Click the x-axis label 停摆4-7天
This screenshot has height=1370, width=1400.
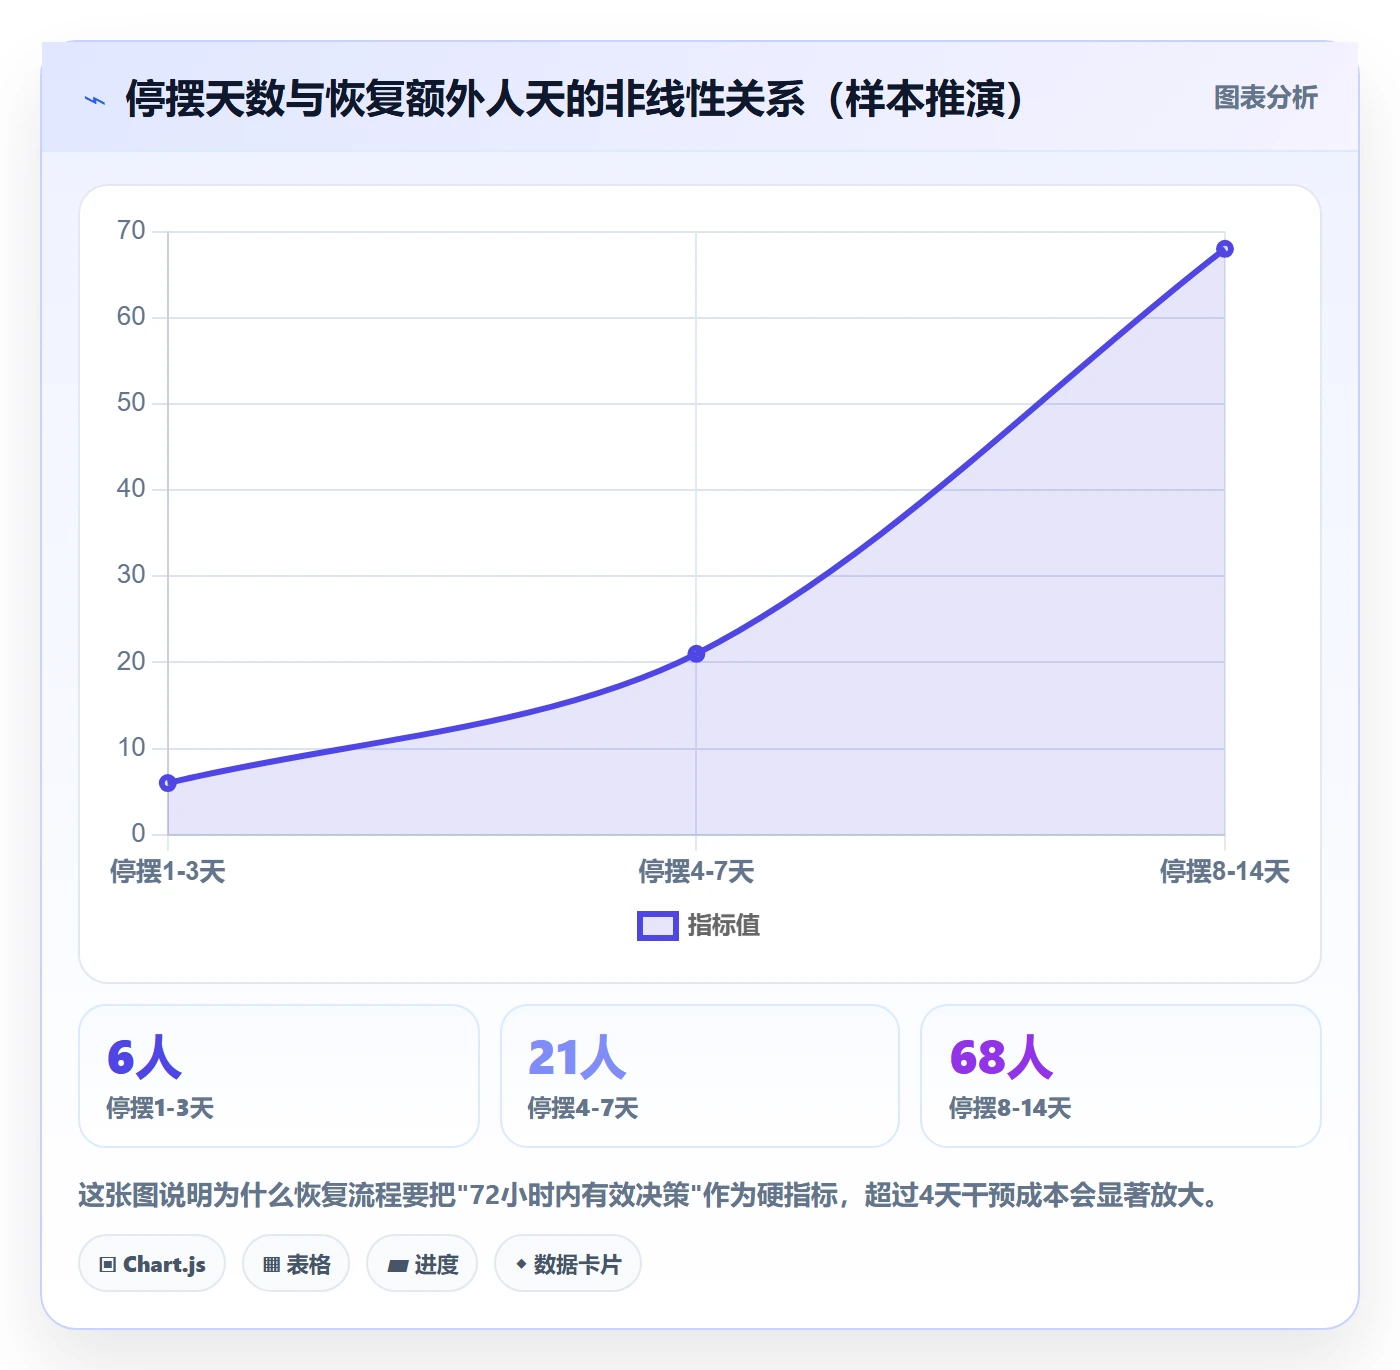pos(696,872)
